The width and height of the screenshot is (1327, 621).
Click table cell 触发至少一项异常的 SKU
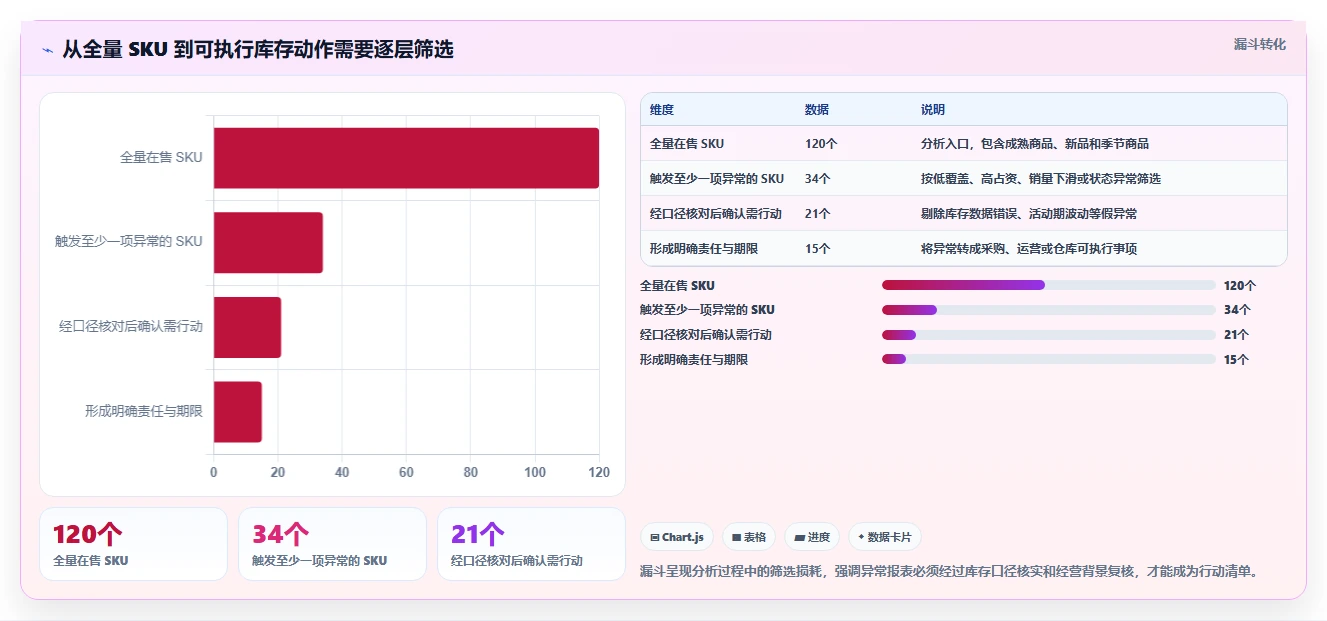pos(717,179)
